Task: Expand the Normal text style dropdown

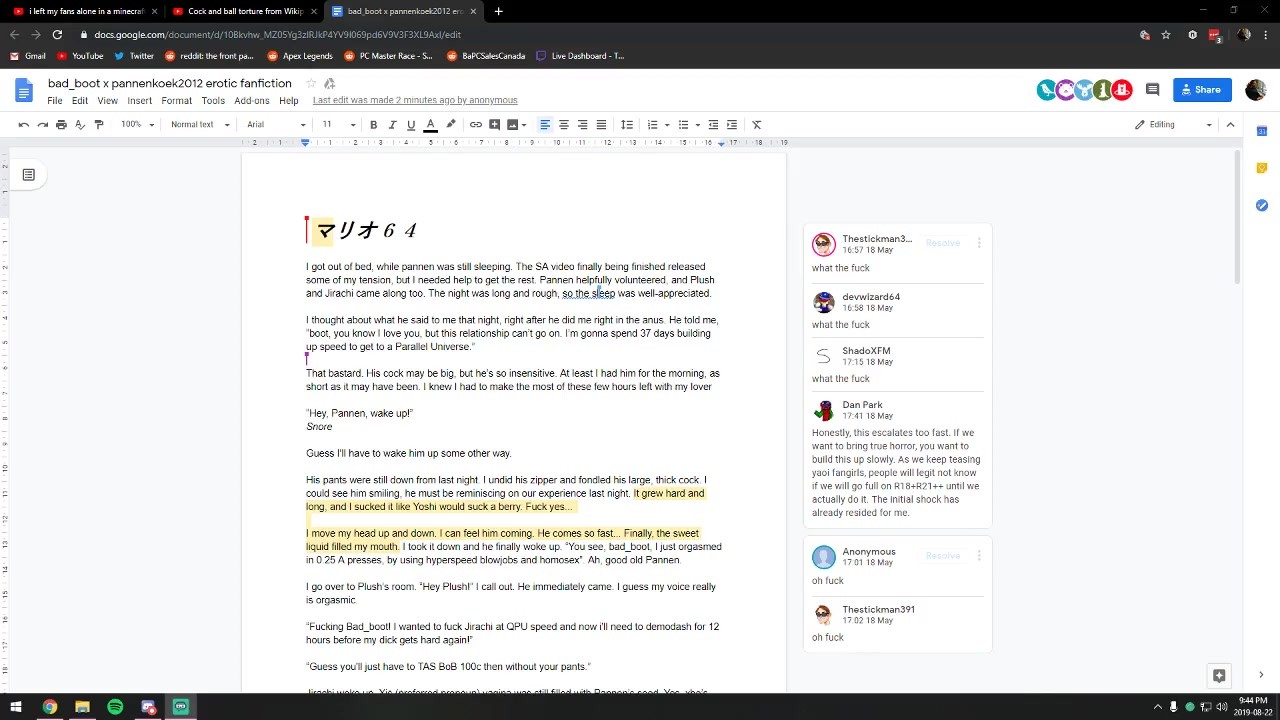Action: point(200,125)
